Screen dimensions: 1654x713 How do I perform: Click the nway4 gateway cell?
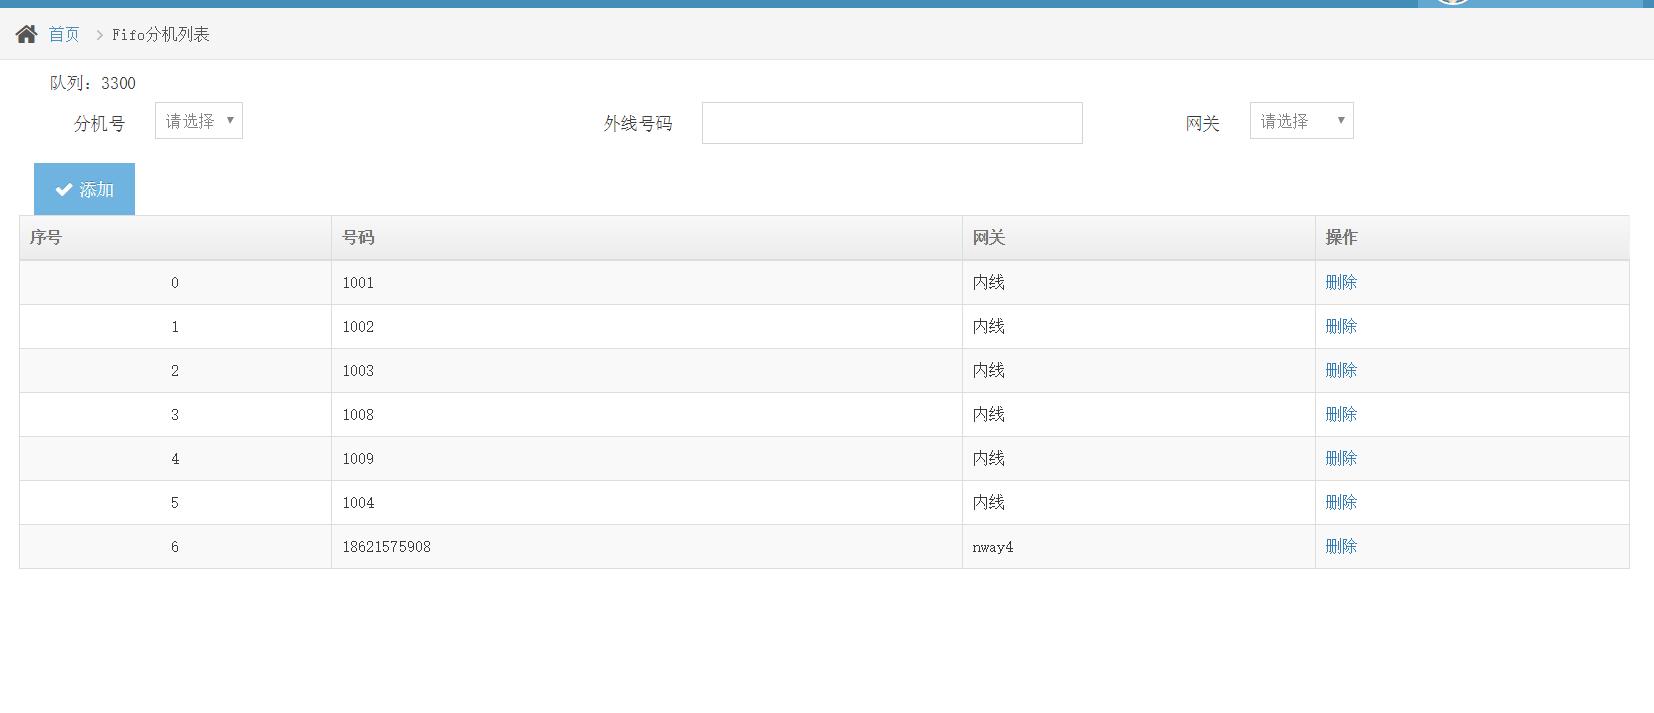[x=992, y=547]
